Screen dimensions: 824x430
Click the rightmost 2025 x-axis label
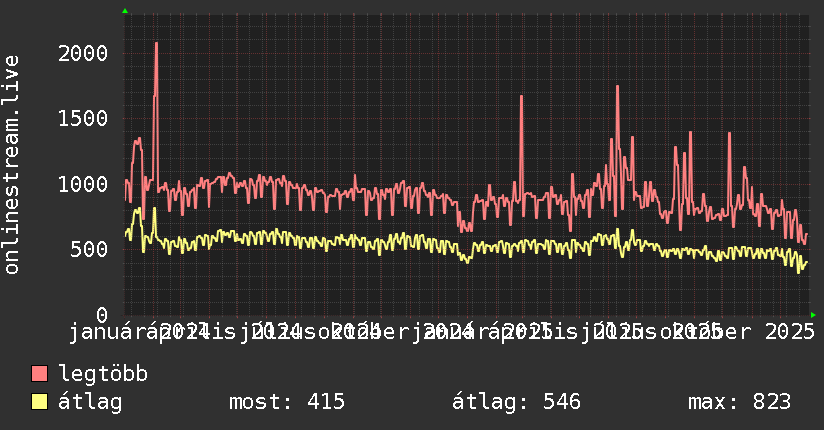(789, 332)
